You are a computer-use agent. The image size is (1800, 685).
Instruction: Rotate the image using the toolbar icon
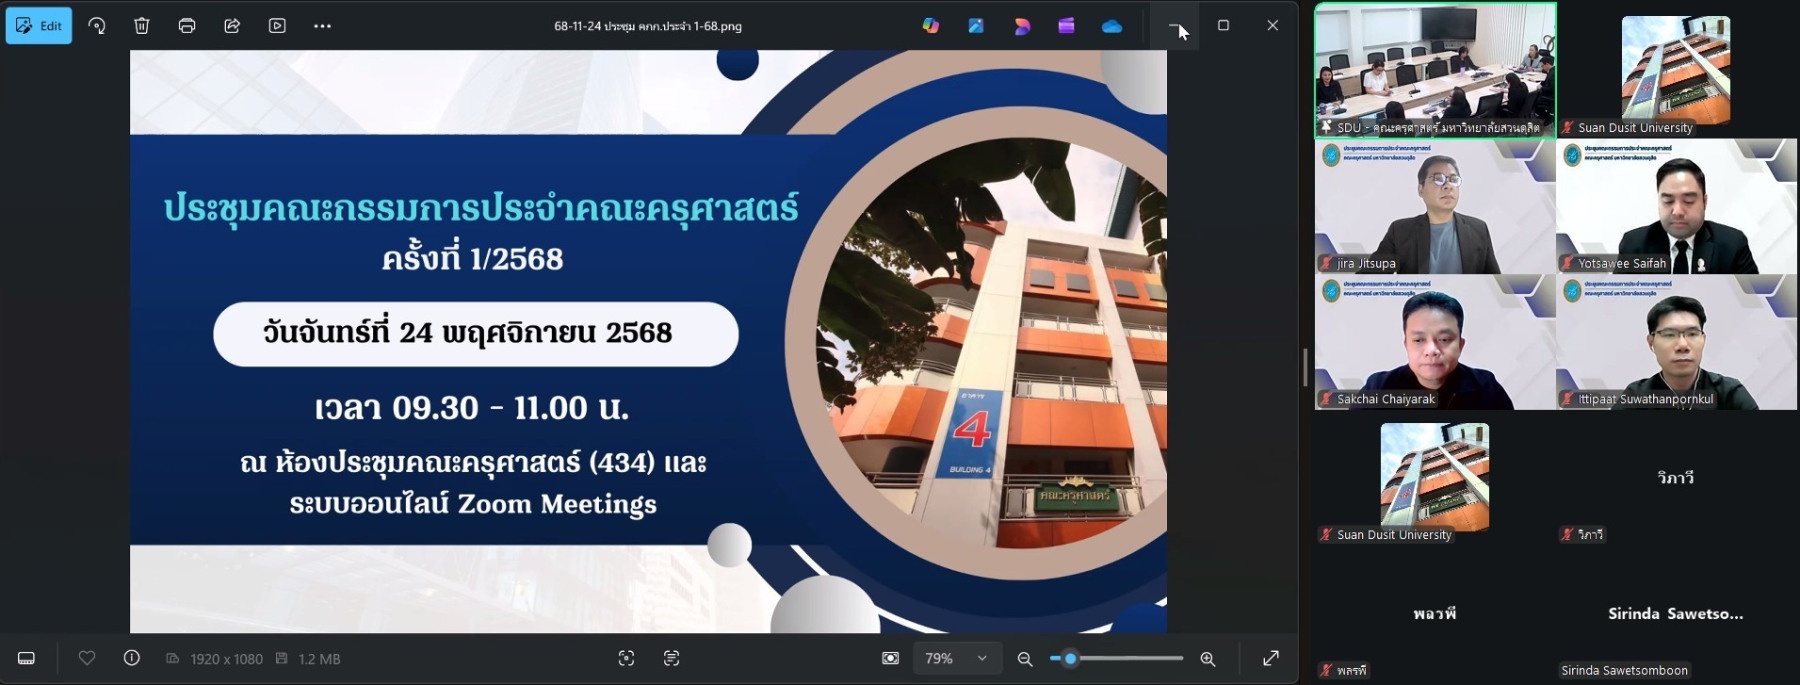point(97,26)
